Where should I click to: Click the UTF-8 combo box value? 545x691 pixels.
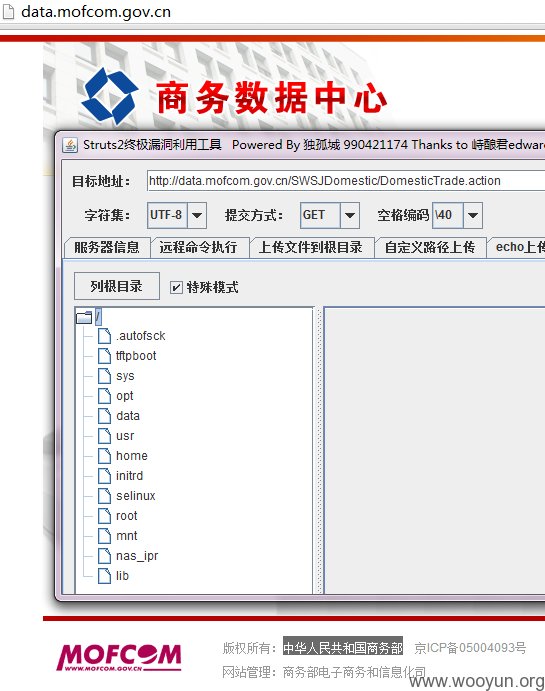pos(167,215)
